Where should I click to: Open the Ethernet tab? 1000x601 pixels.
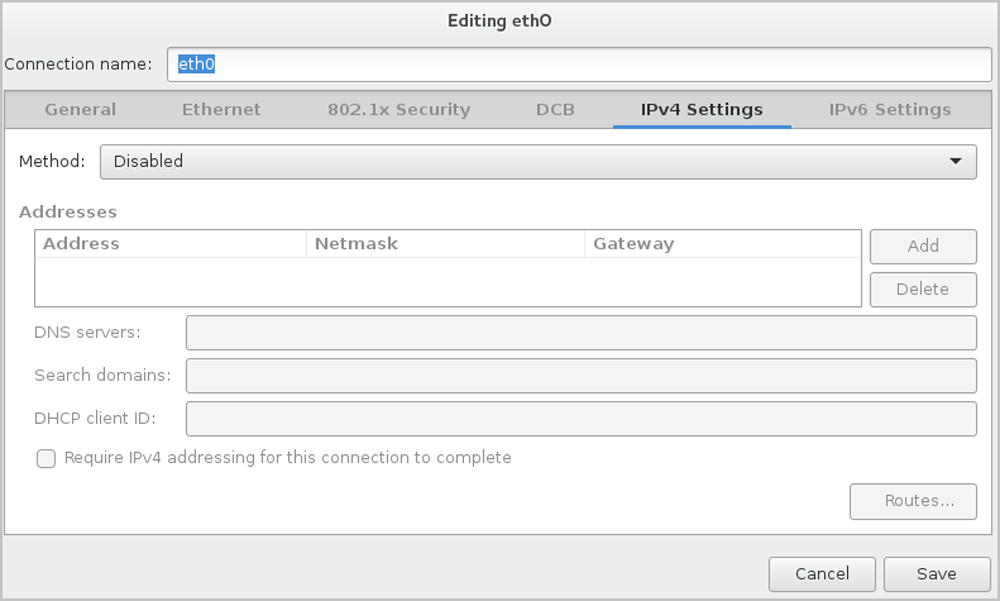click(221, 110)
